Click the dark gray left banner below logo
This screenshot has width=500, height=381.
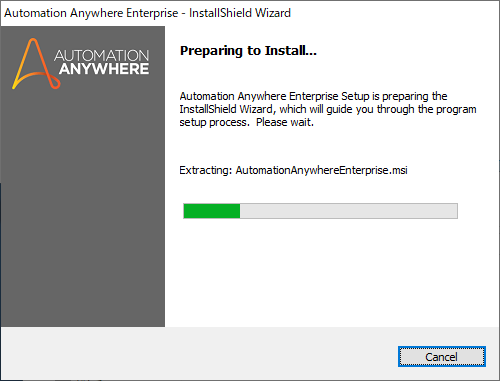(83, 207)
